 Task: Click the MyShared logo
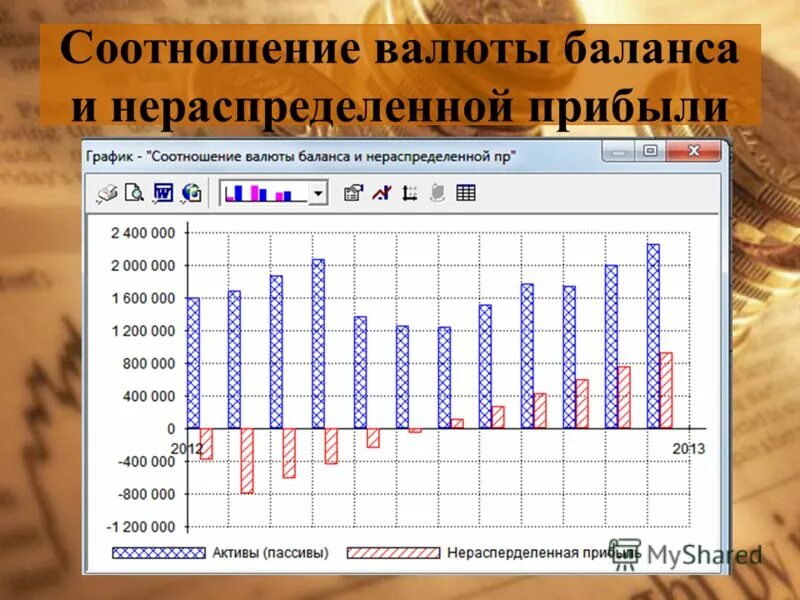(x=700, y=552)
